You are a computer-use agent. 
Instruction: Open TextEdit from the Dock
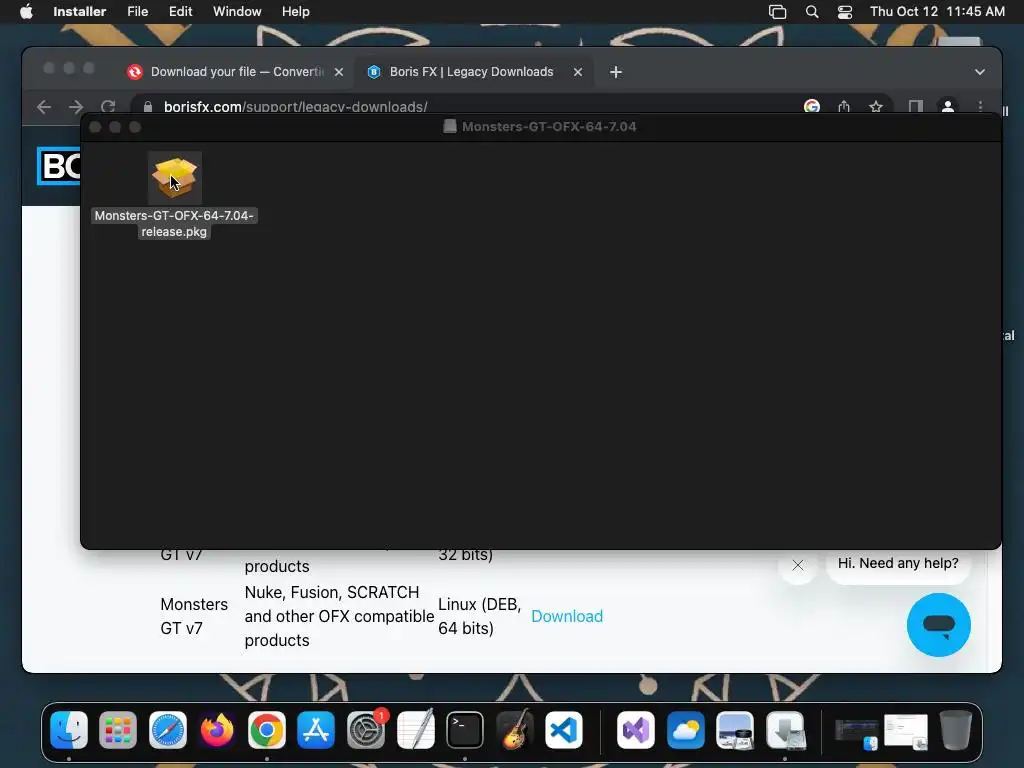[415, 729]
